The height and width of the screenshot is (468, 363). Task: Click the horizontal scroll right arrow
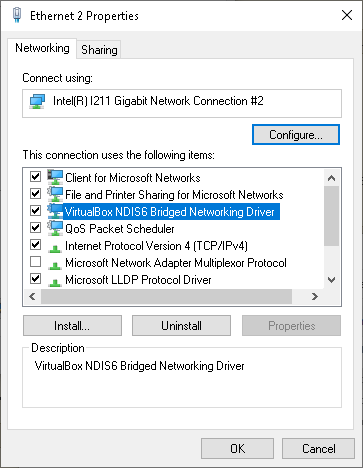pyautogui.click(x=315, y=296)
